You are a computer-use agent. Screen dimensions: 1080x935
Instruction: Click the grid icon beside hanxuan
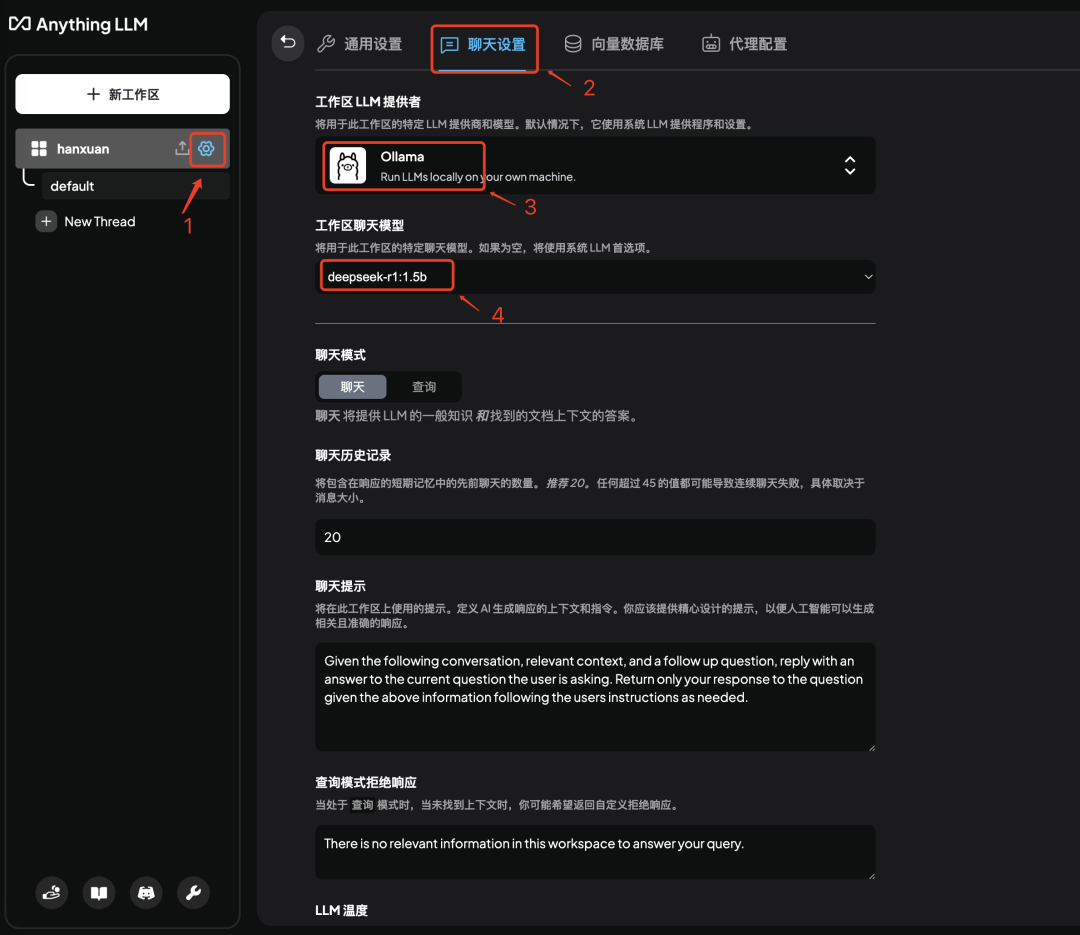[x=39, y=149]
